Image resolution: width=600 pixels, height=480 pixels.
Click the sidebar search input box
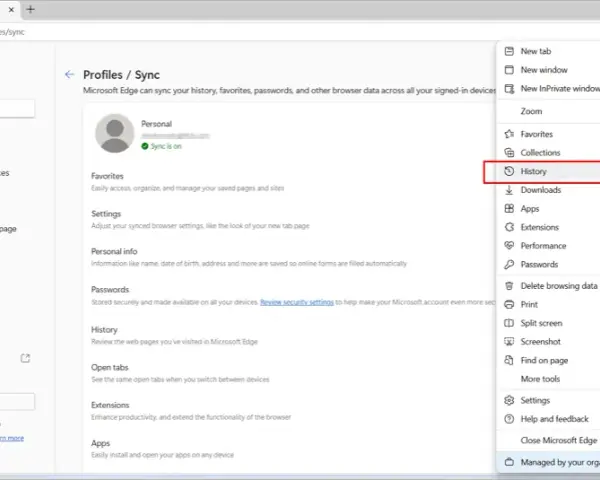pos(17,109)
